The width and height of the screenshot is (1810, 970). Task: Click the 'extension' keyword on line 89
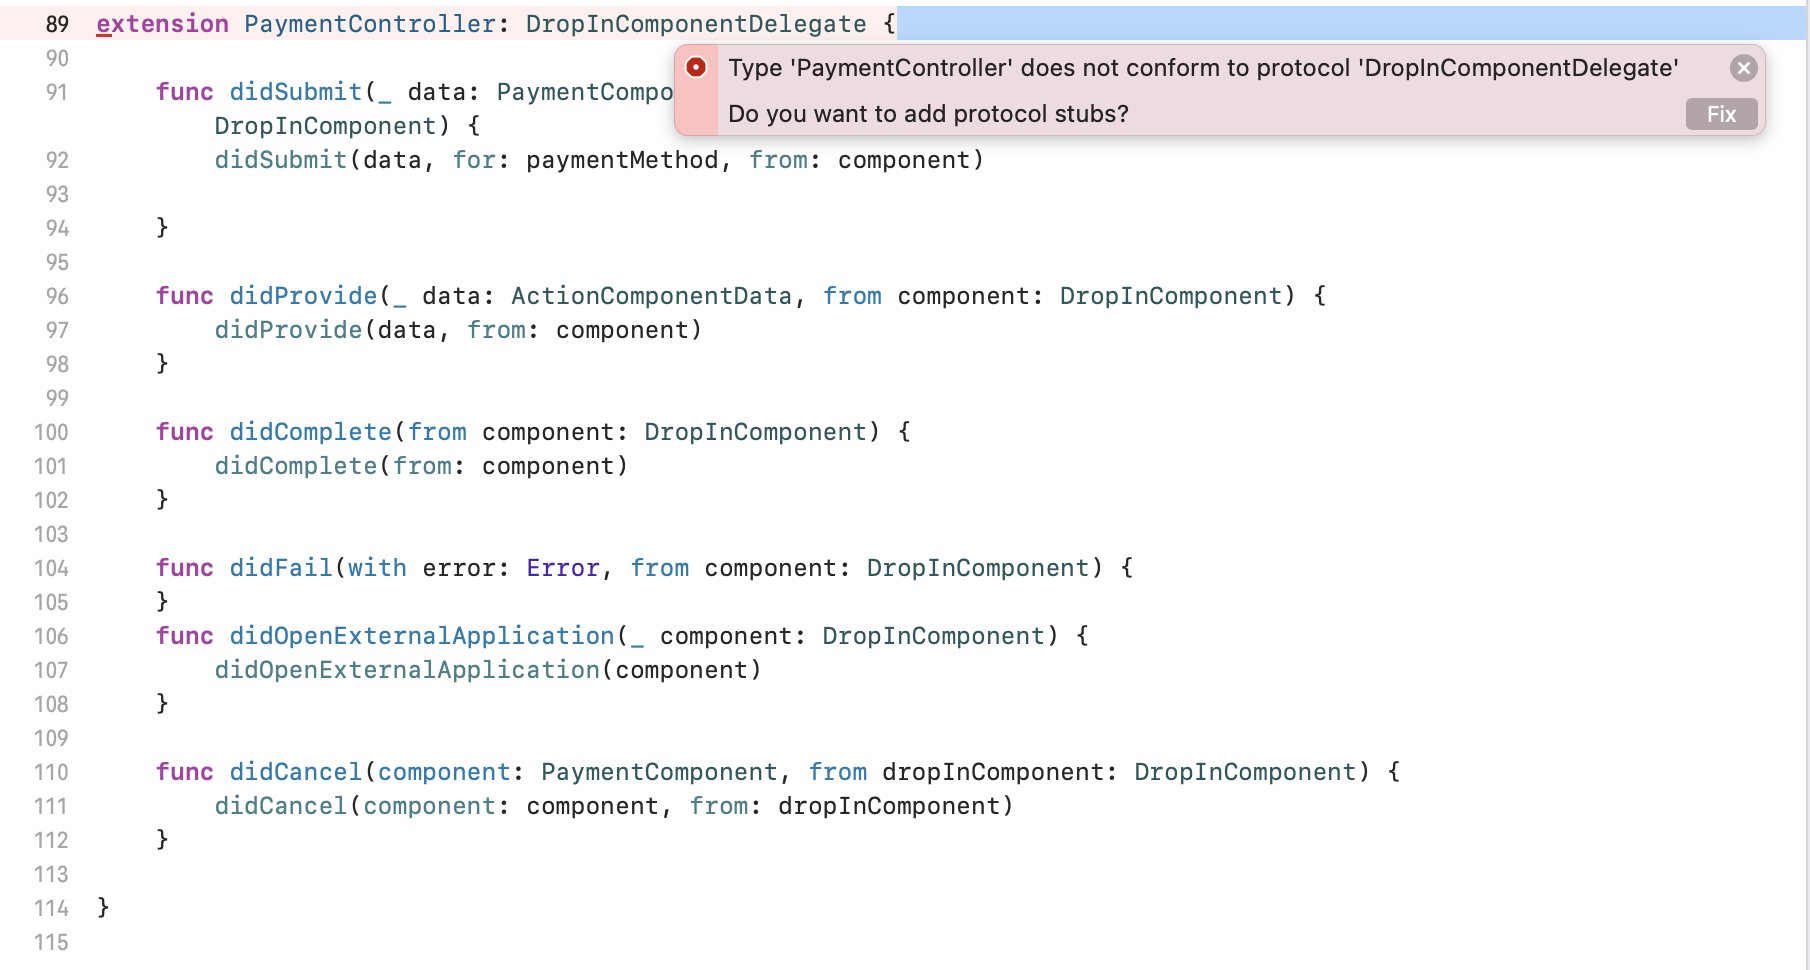[163, 24]
